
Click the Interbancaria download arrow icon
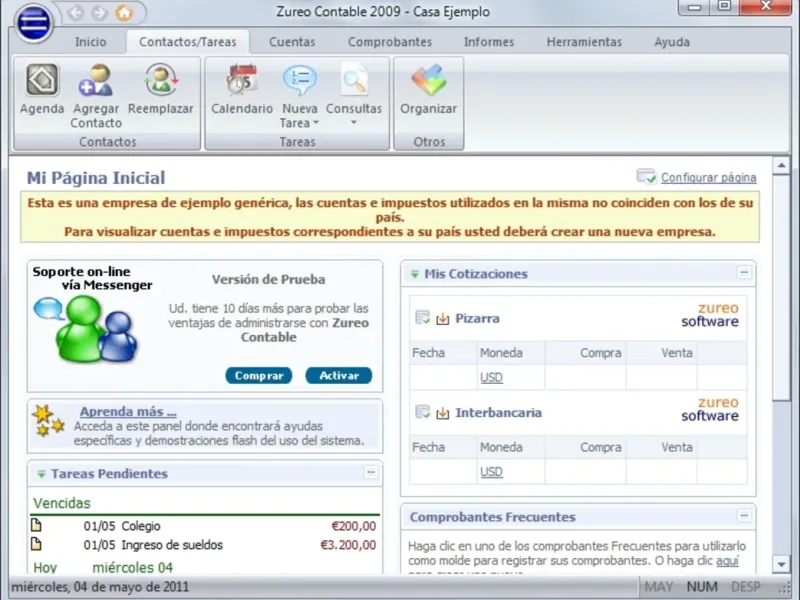pyautogui.click(x=442, y=413)
